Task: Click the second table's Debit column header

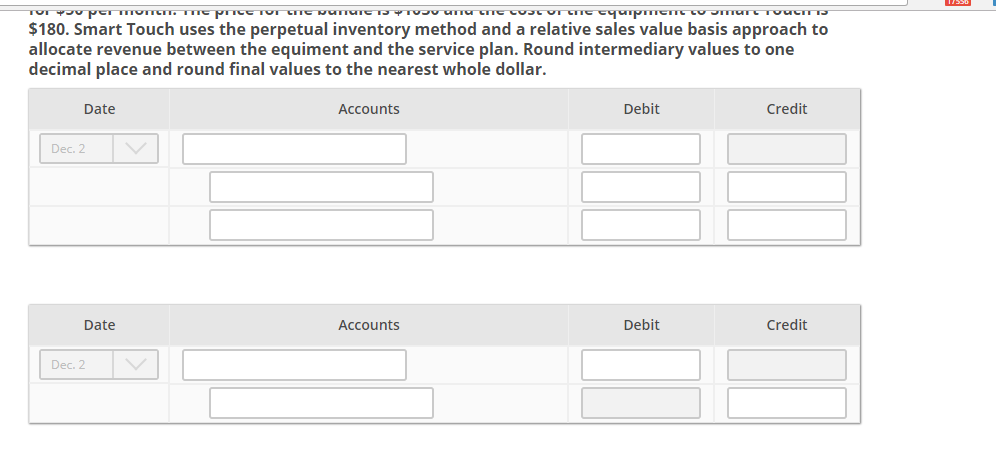Action: pos(641,325)
